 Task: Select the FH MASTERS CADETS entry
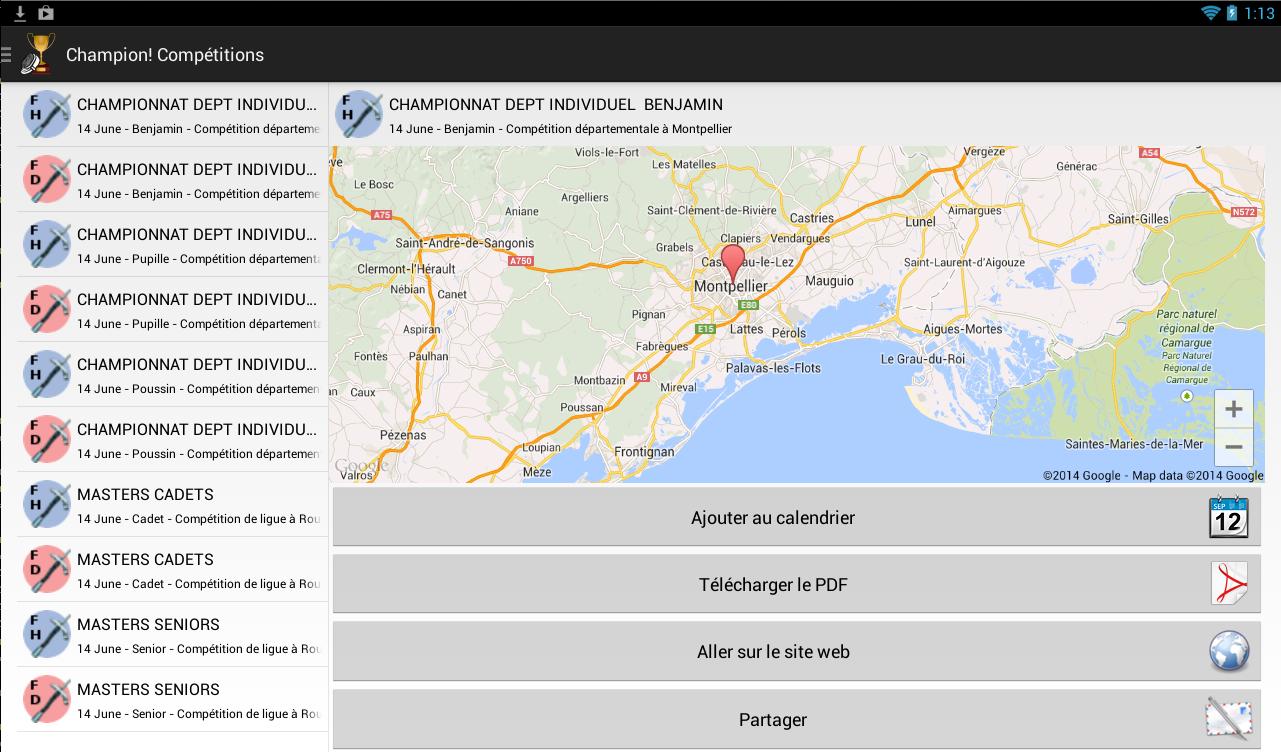[172, 504]
